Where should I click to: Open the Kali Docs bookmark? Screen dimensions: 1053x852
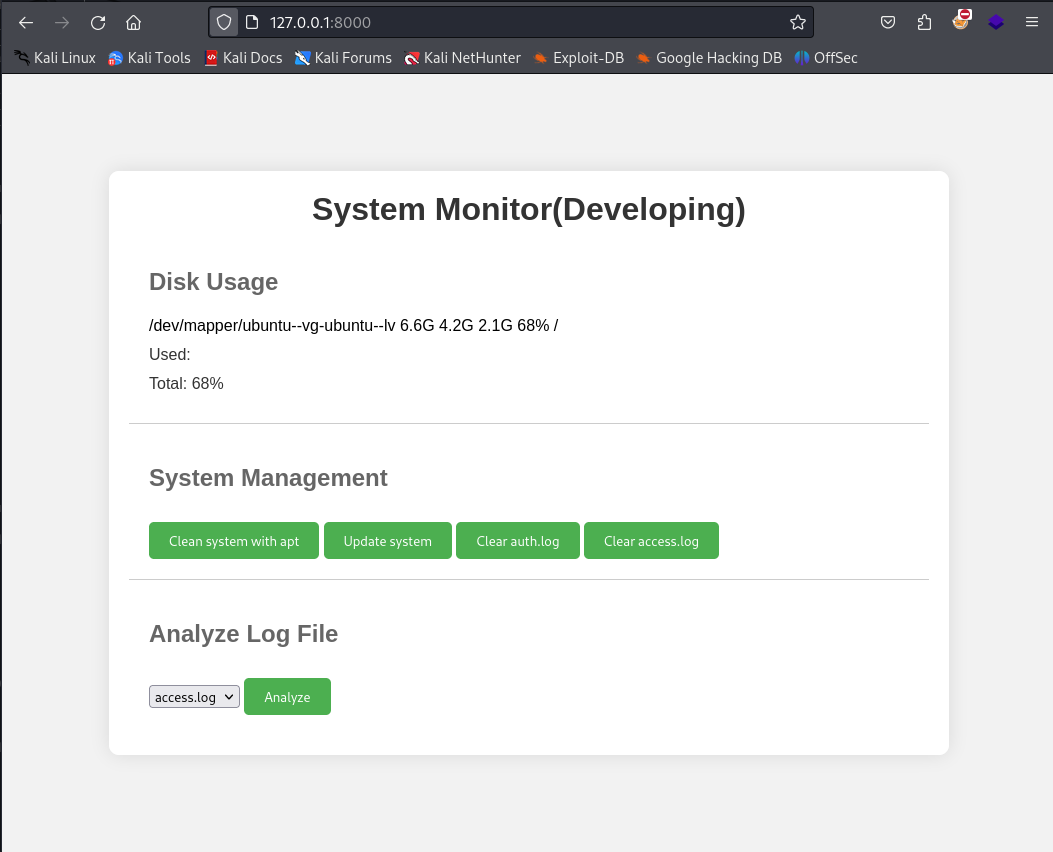point(243,58)
